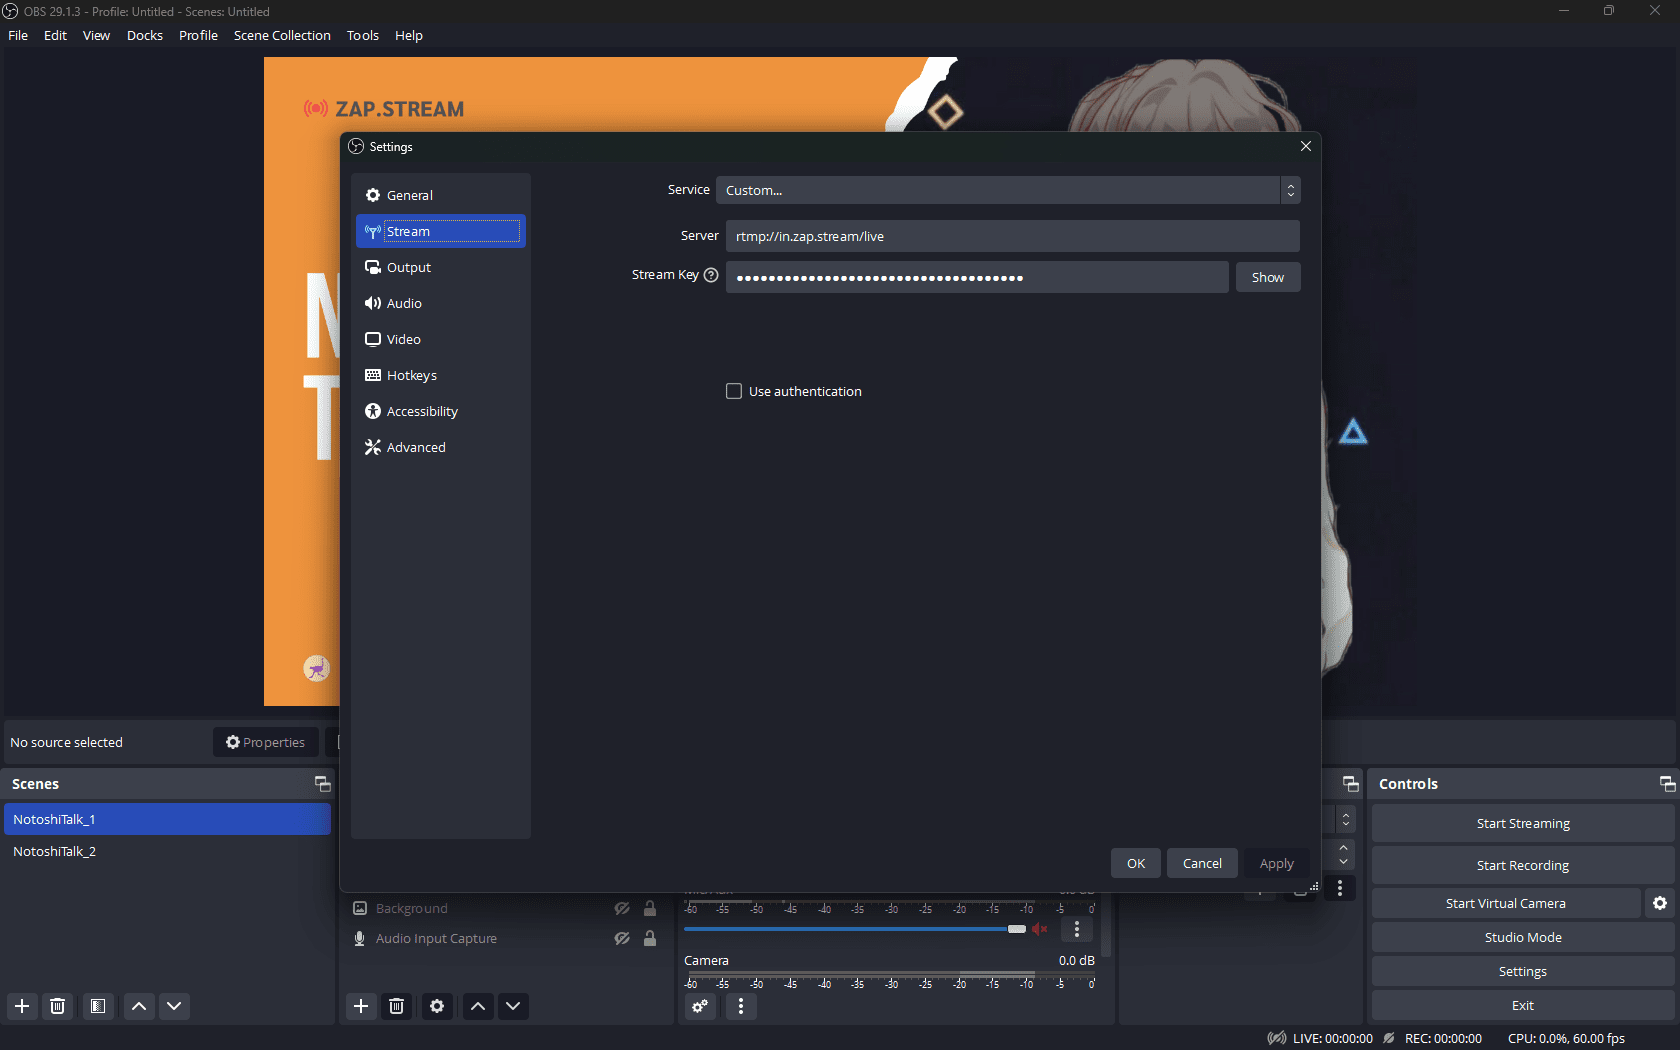Add a new scene with the plus icon
Image resolution: width=1680 pixels, height=1050 pixels.
(x=22, y=1006)
